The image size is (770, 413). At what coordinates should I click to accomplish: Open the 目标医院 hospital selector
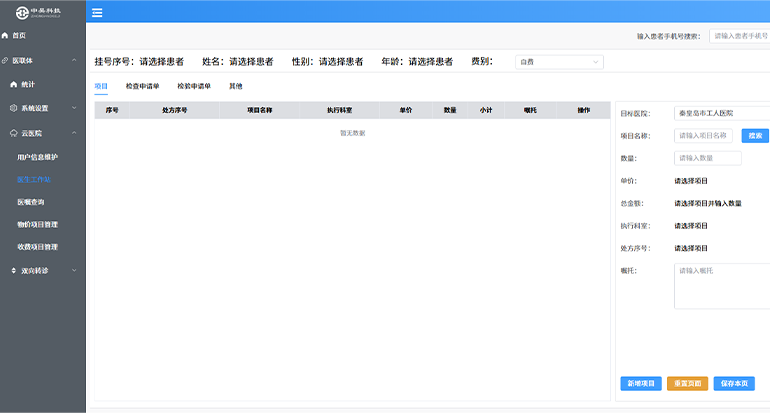point(722,113)
